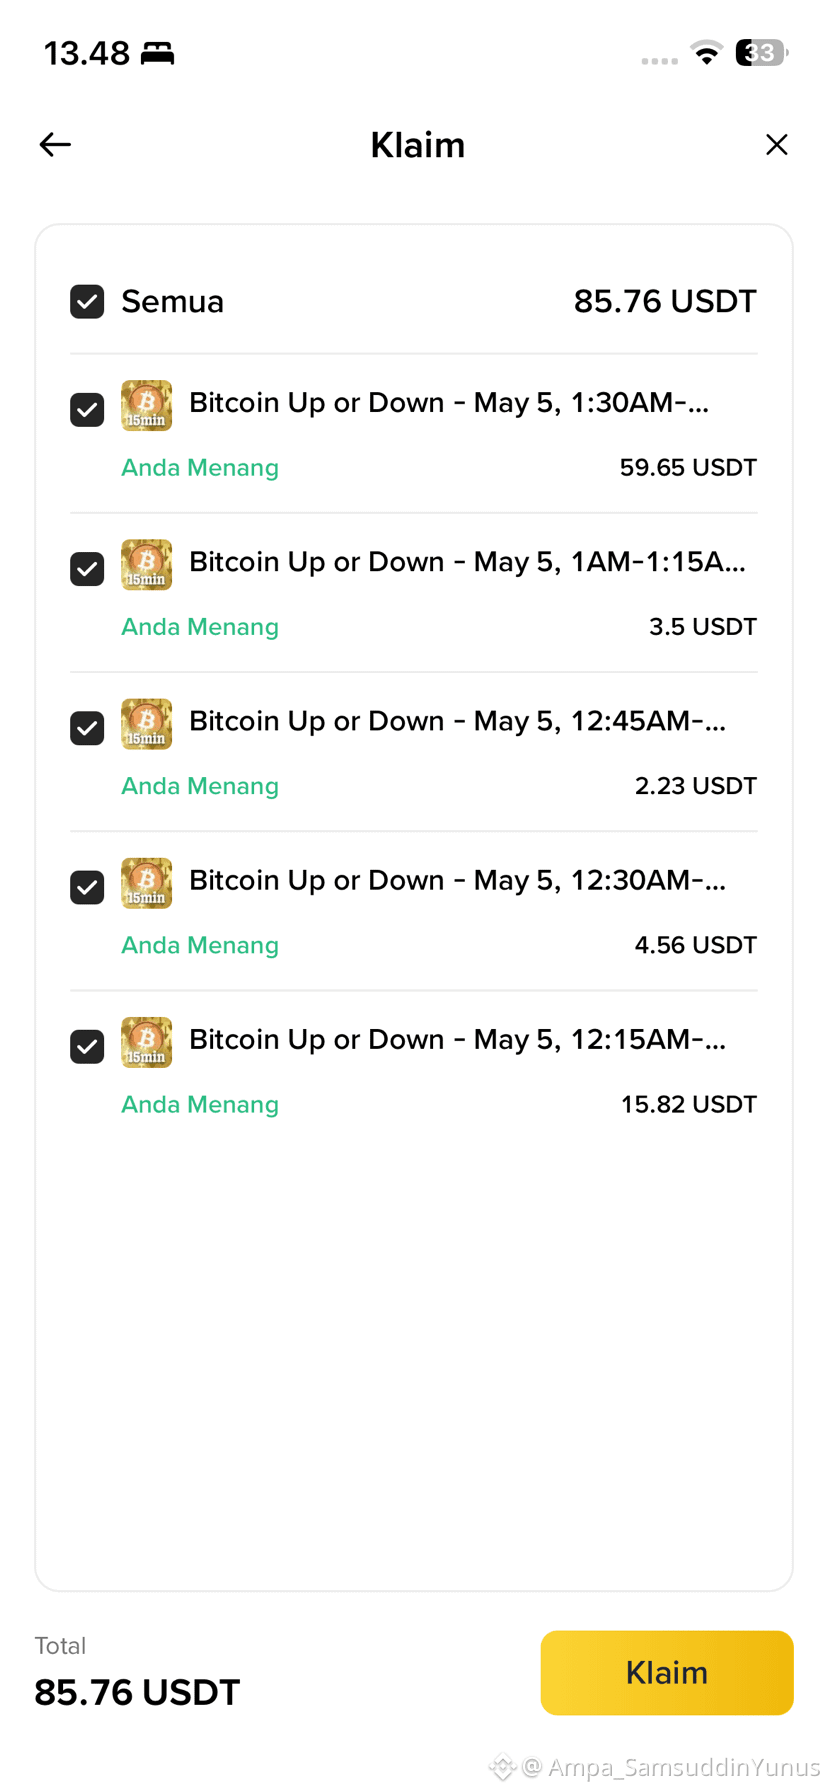828x1792 pixels.
Task: Uncheck the 3.5 USDT reward checkbox
Action: coord(87,569)
